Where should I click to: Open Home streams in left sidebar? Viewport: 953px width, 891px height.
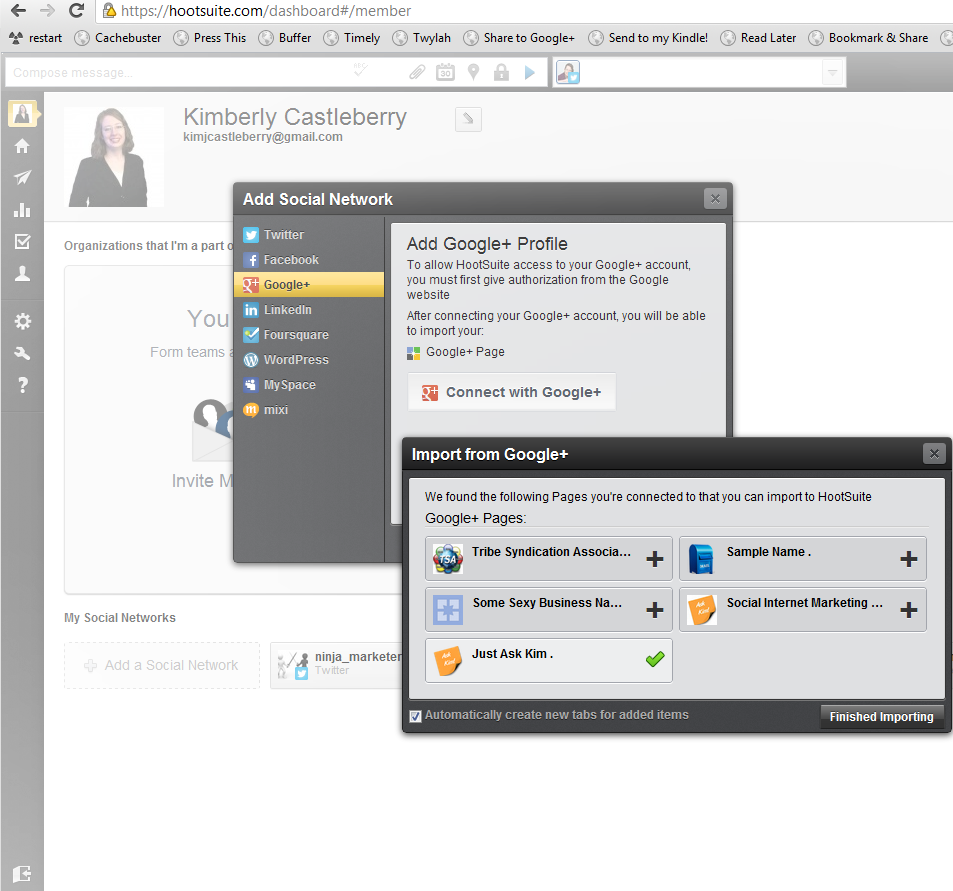point(22,146)
